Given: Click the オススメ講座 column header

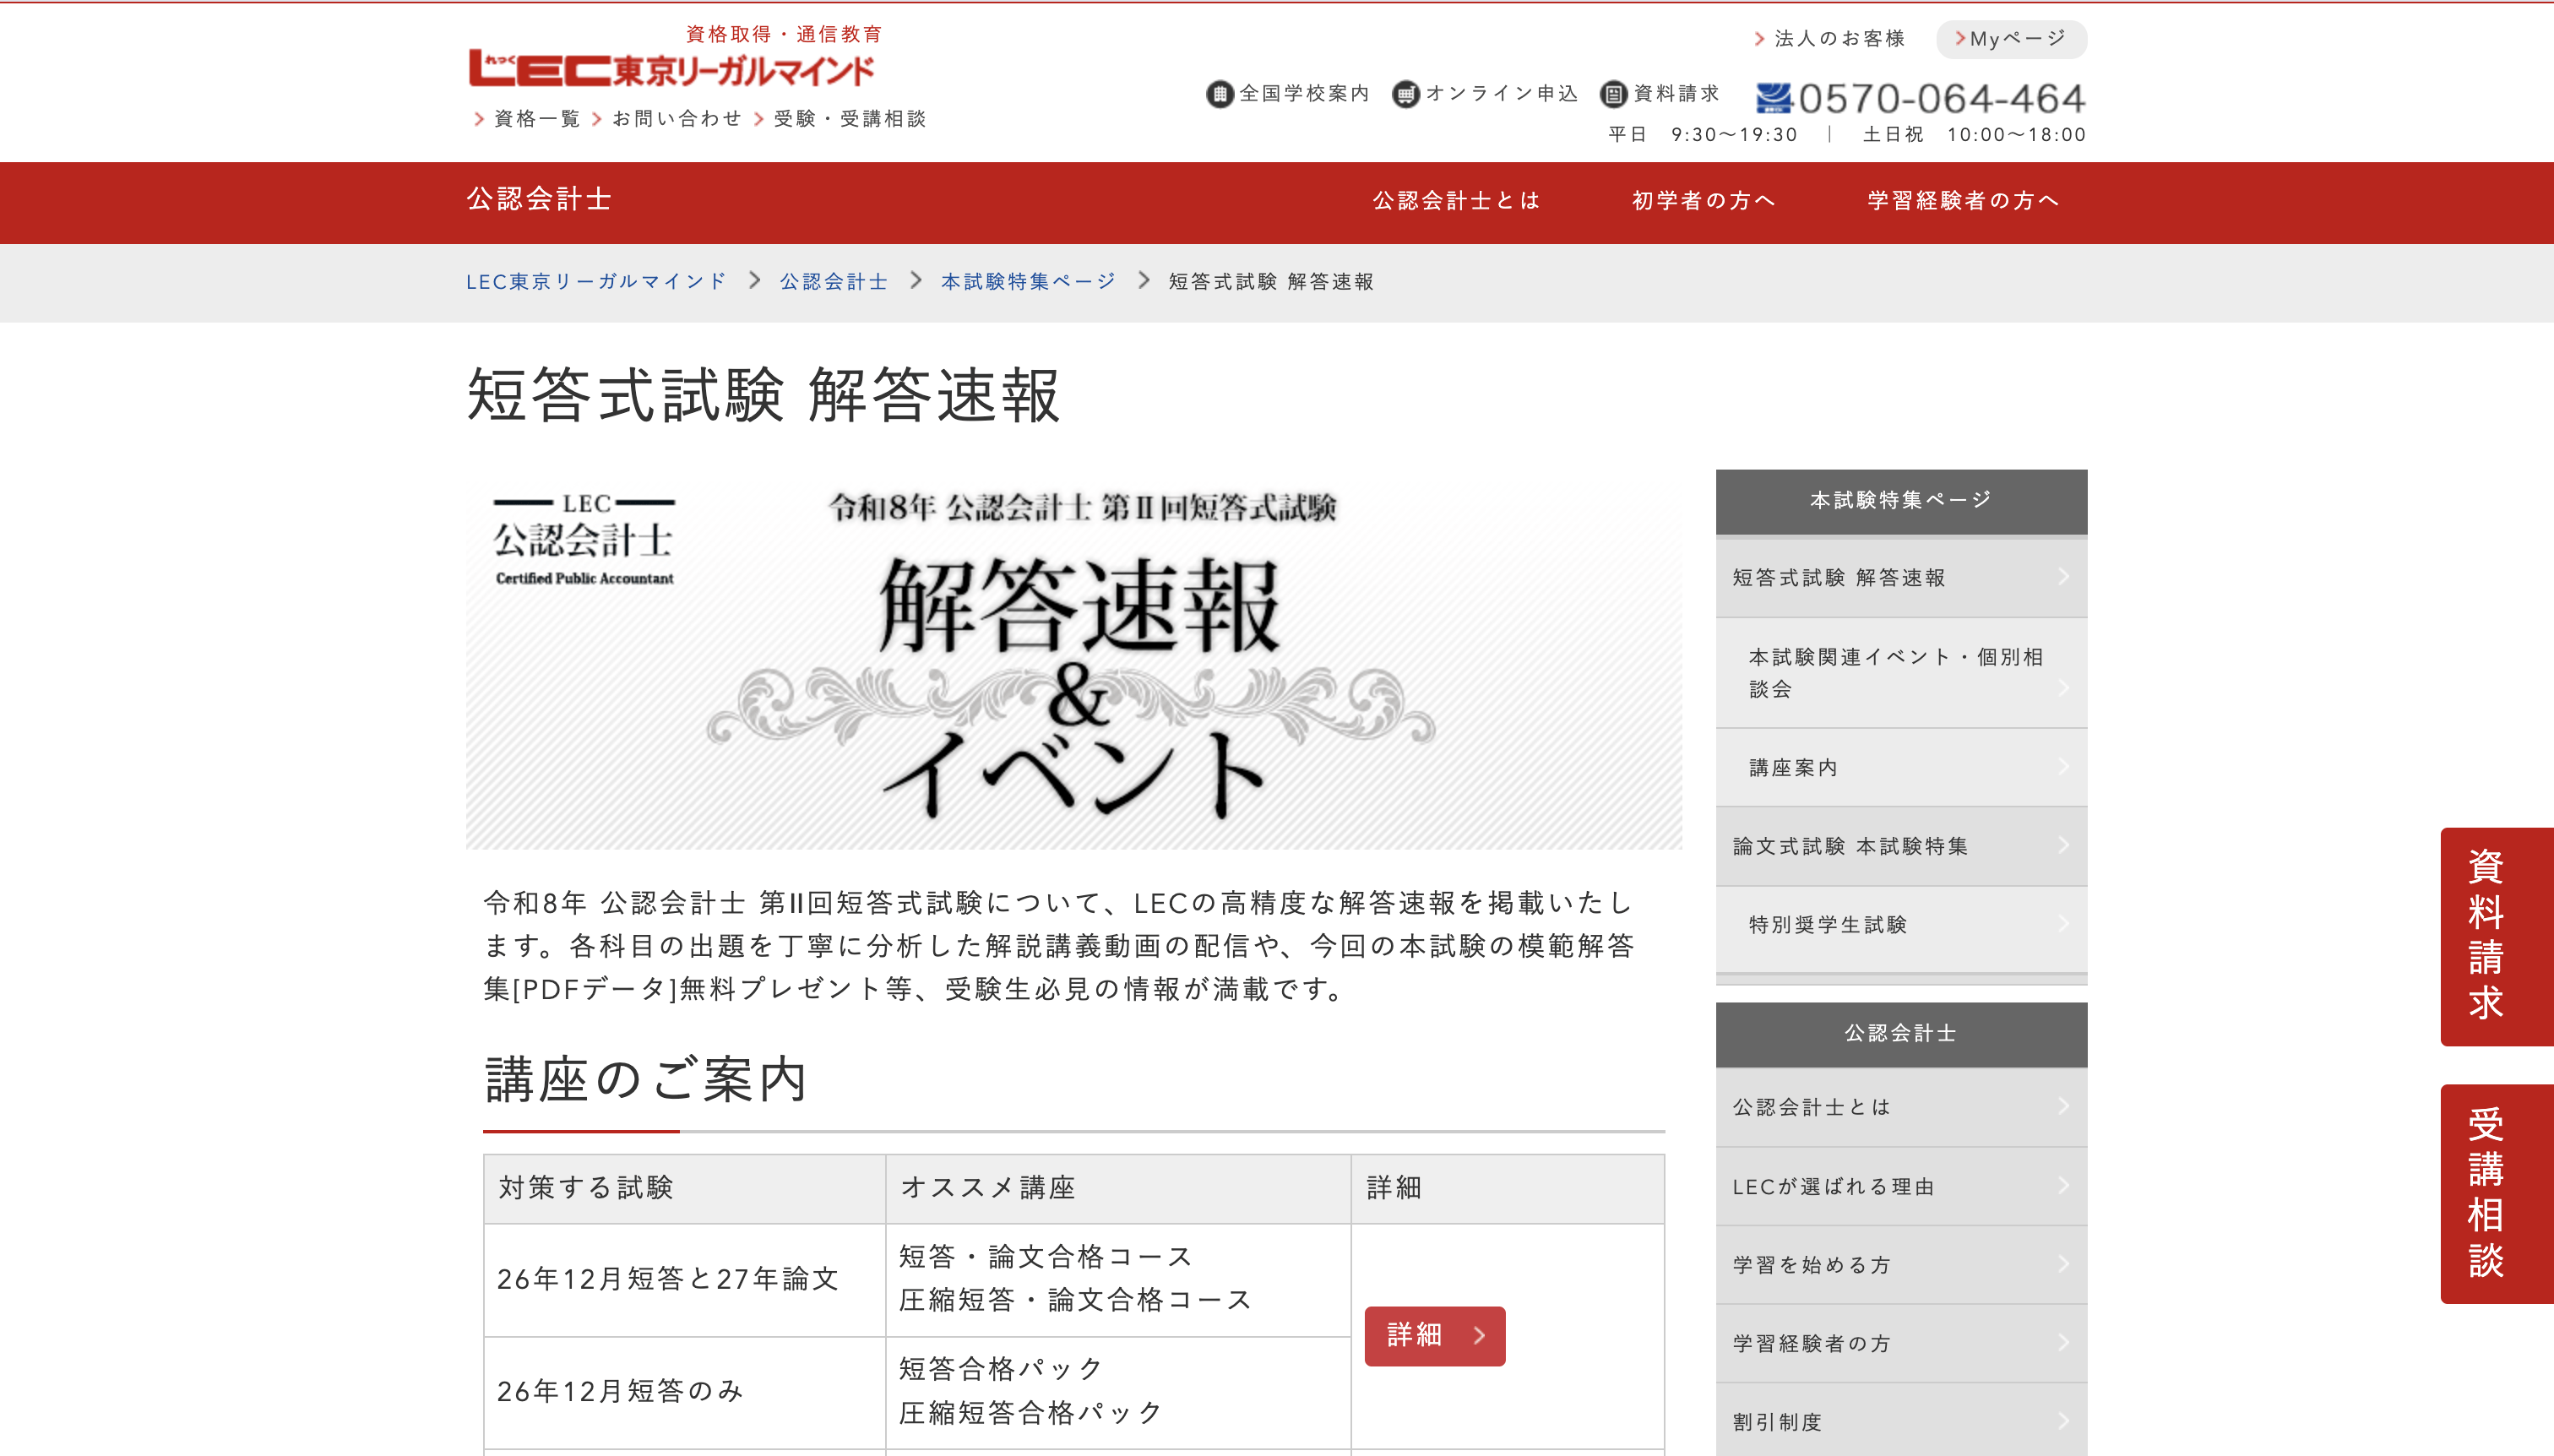Looking at the screenshot, I should pos(1118,1189).
